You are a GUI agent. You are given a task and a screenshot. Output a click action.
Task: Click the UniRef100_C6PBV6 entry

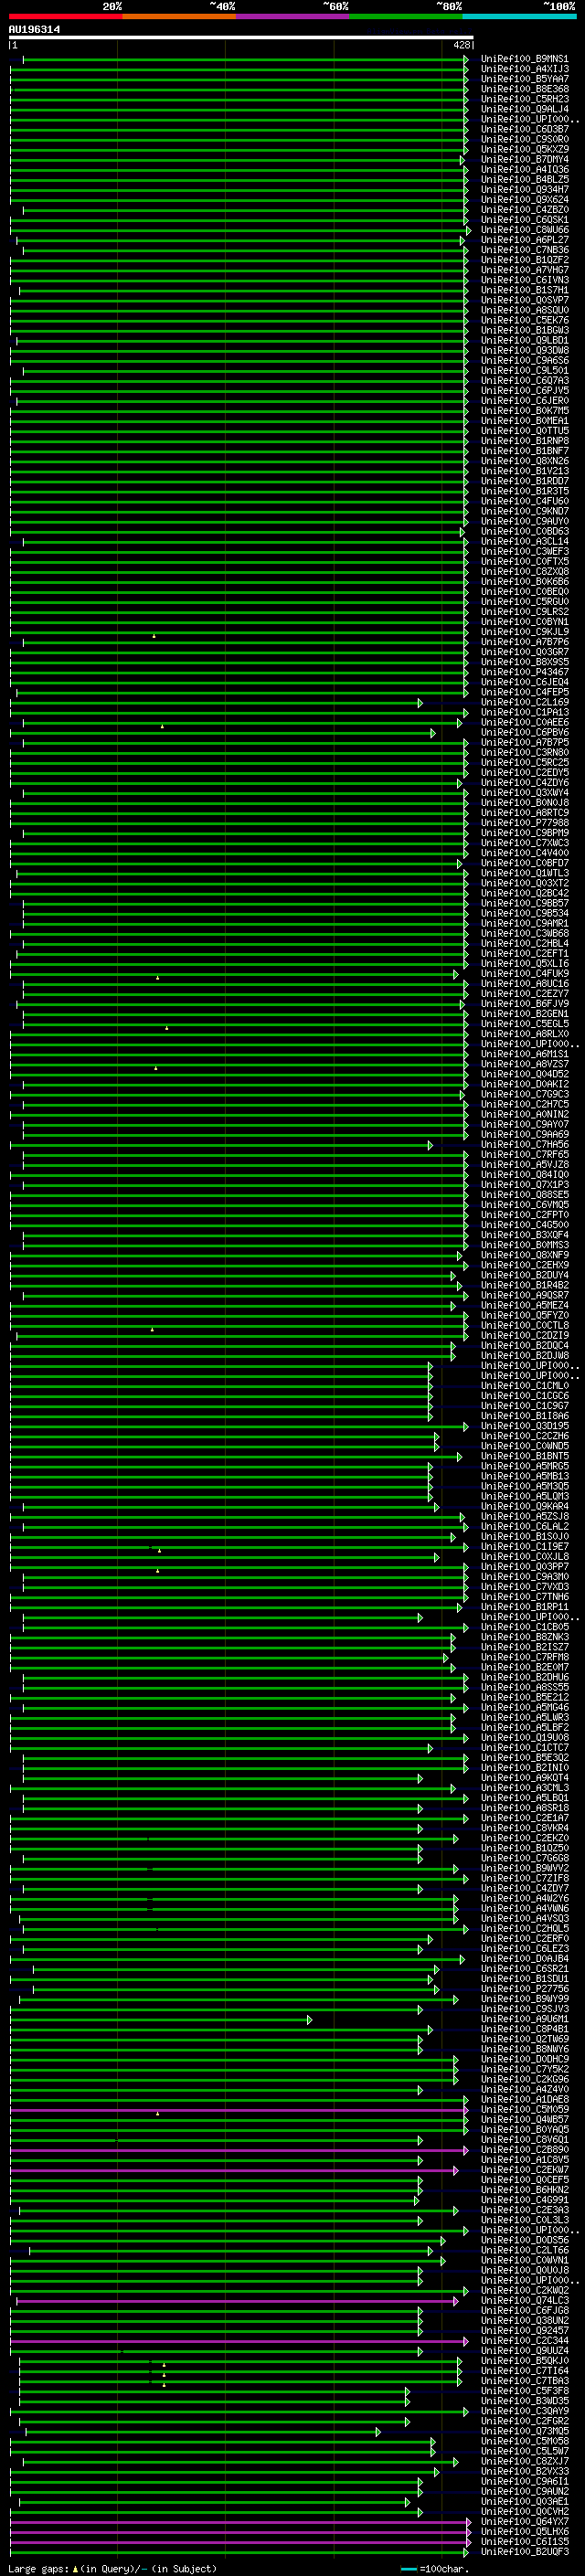(524, 733)
